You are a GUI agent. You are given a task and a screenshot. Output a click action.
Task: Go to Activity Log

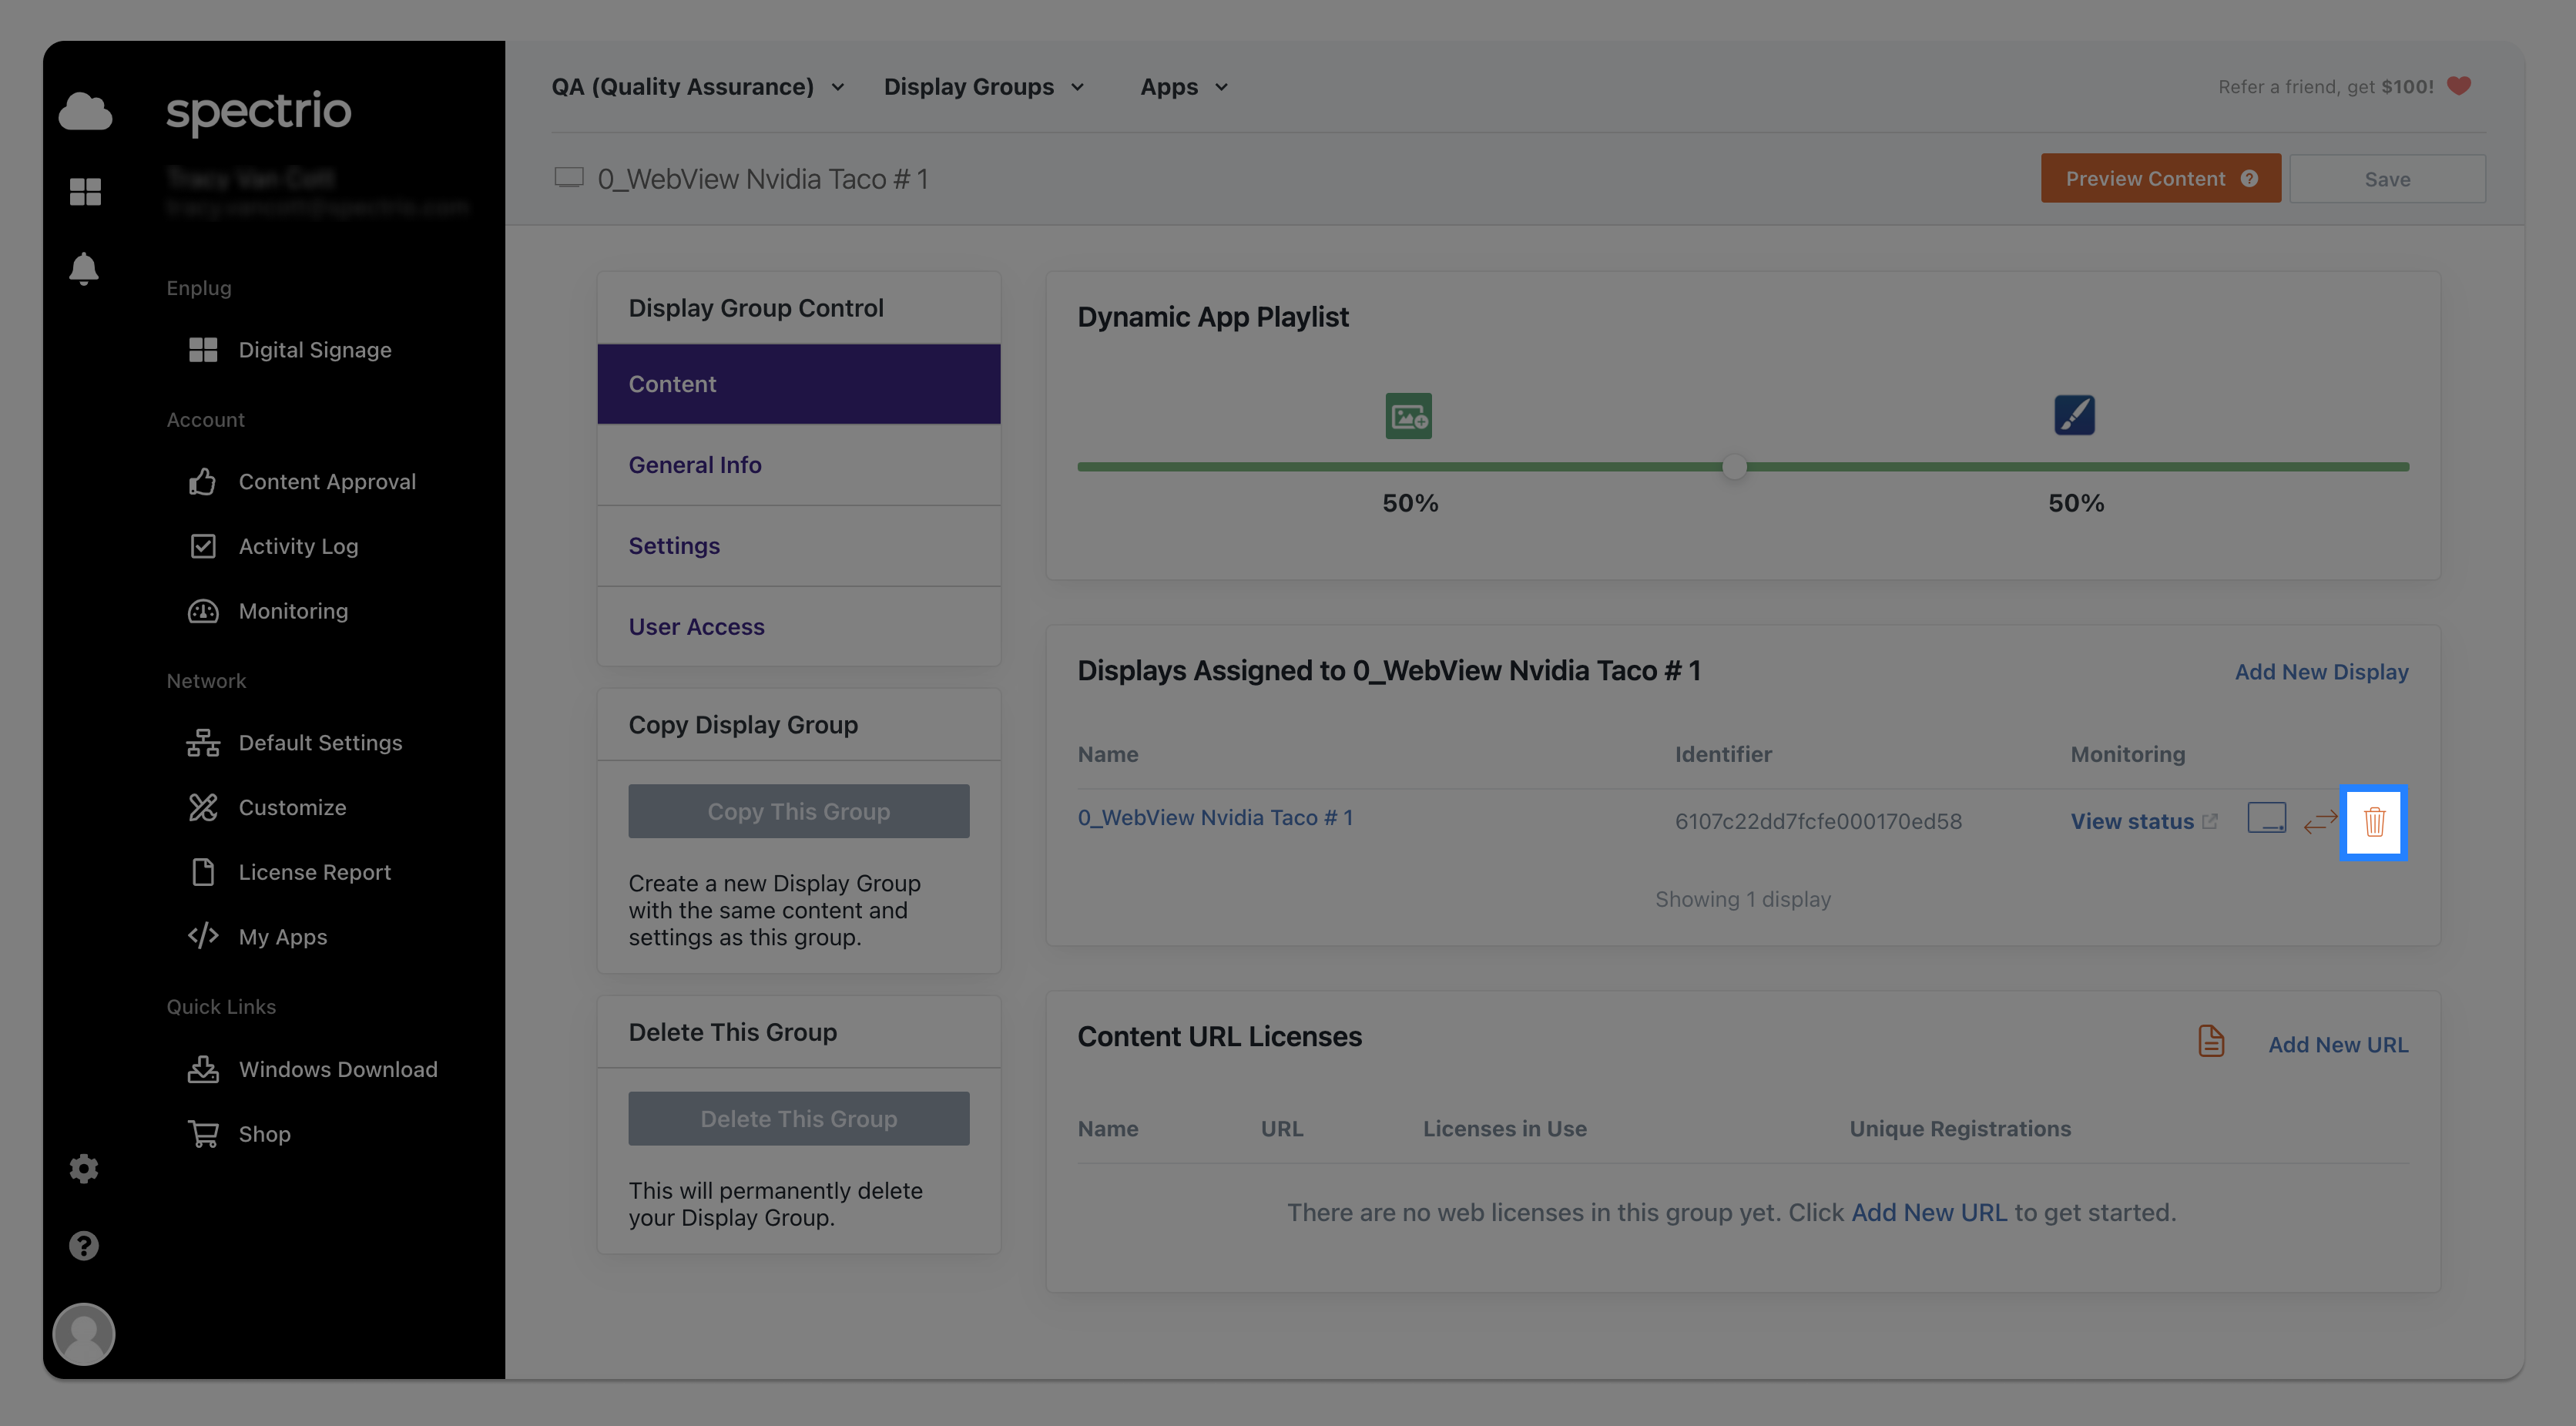tap(273, 546)
